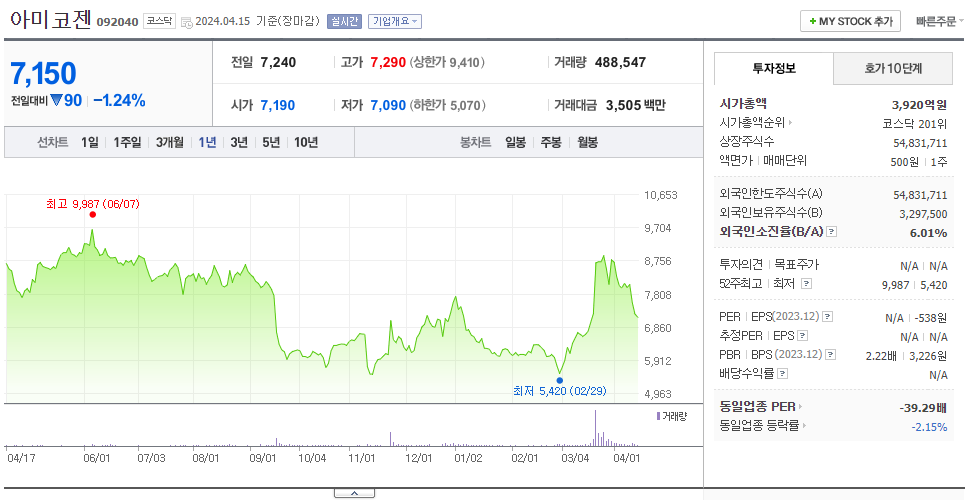Click the 10,653 price axis label
968x500 pixels.
click(x=661, y=195)
